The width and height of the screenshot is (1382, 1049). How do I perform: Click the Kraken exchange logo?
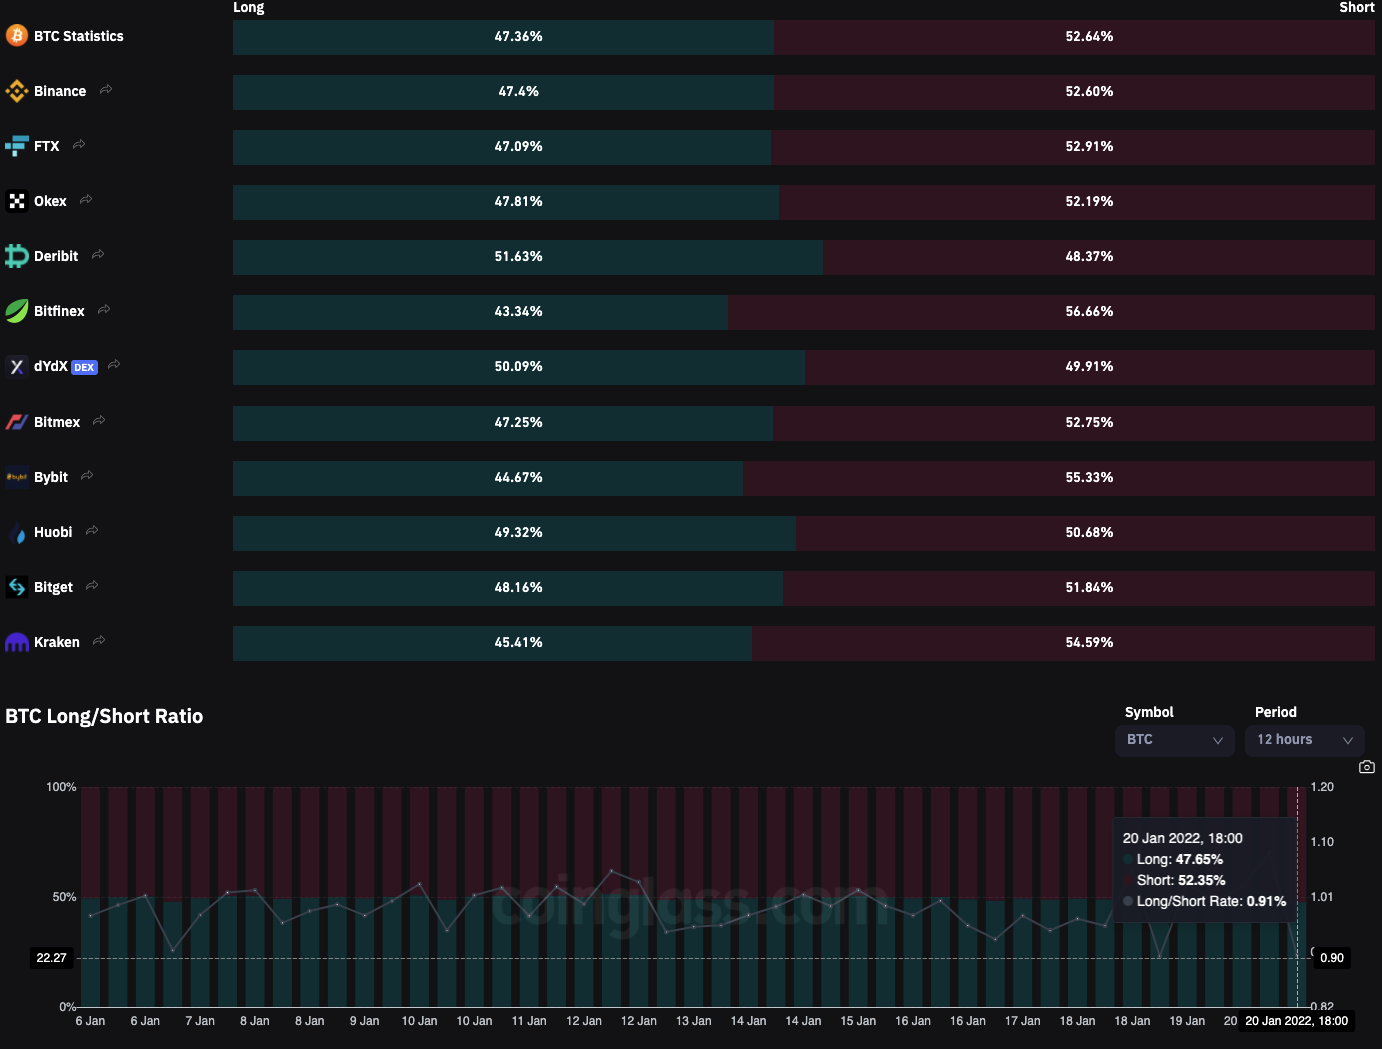(17, 642)
